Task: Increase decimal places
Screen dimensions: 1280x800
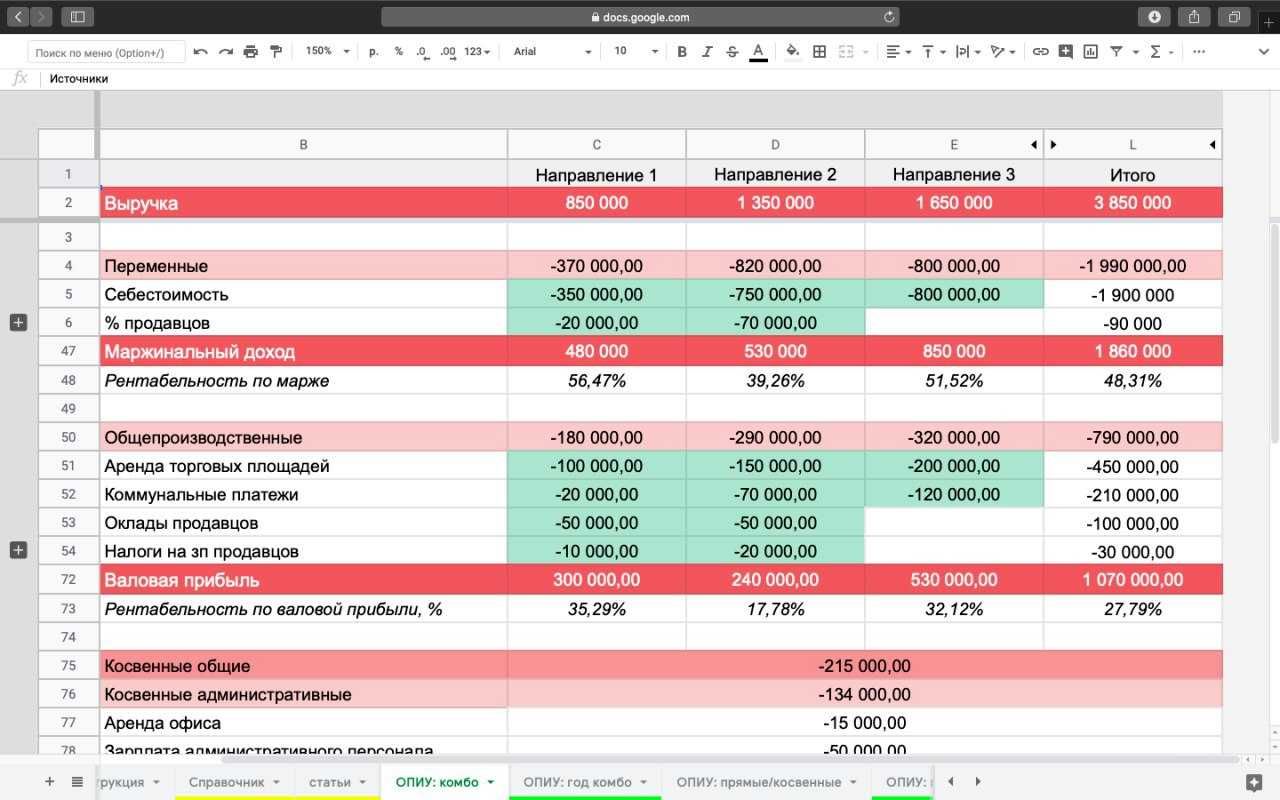Action: pos(447,51)
